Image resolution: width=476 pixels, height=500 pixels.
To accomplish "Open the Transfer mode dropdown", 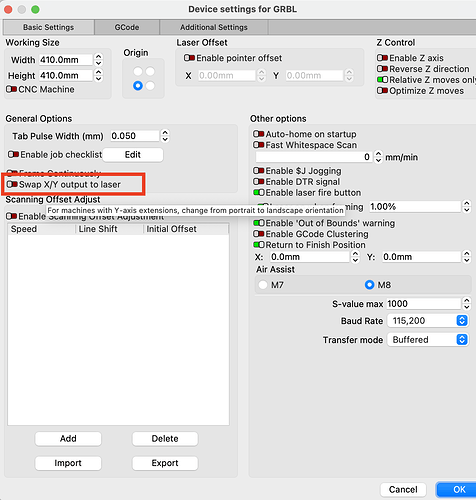I will click(x=428, y=340).
